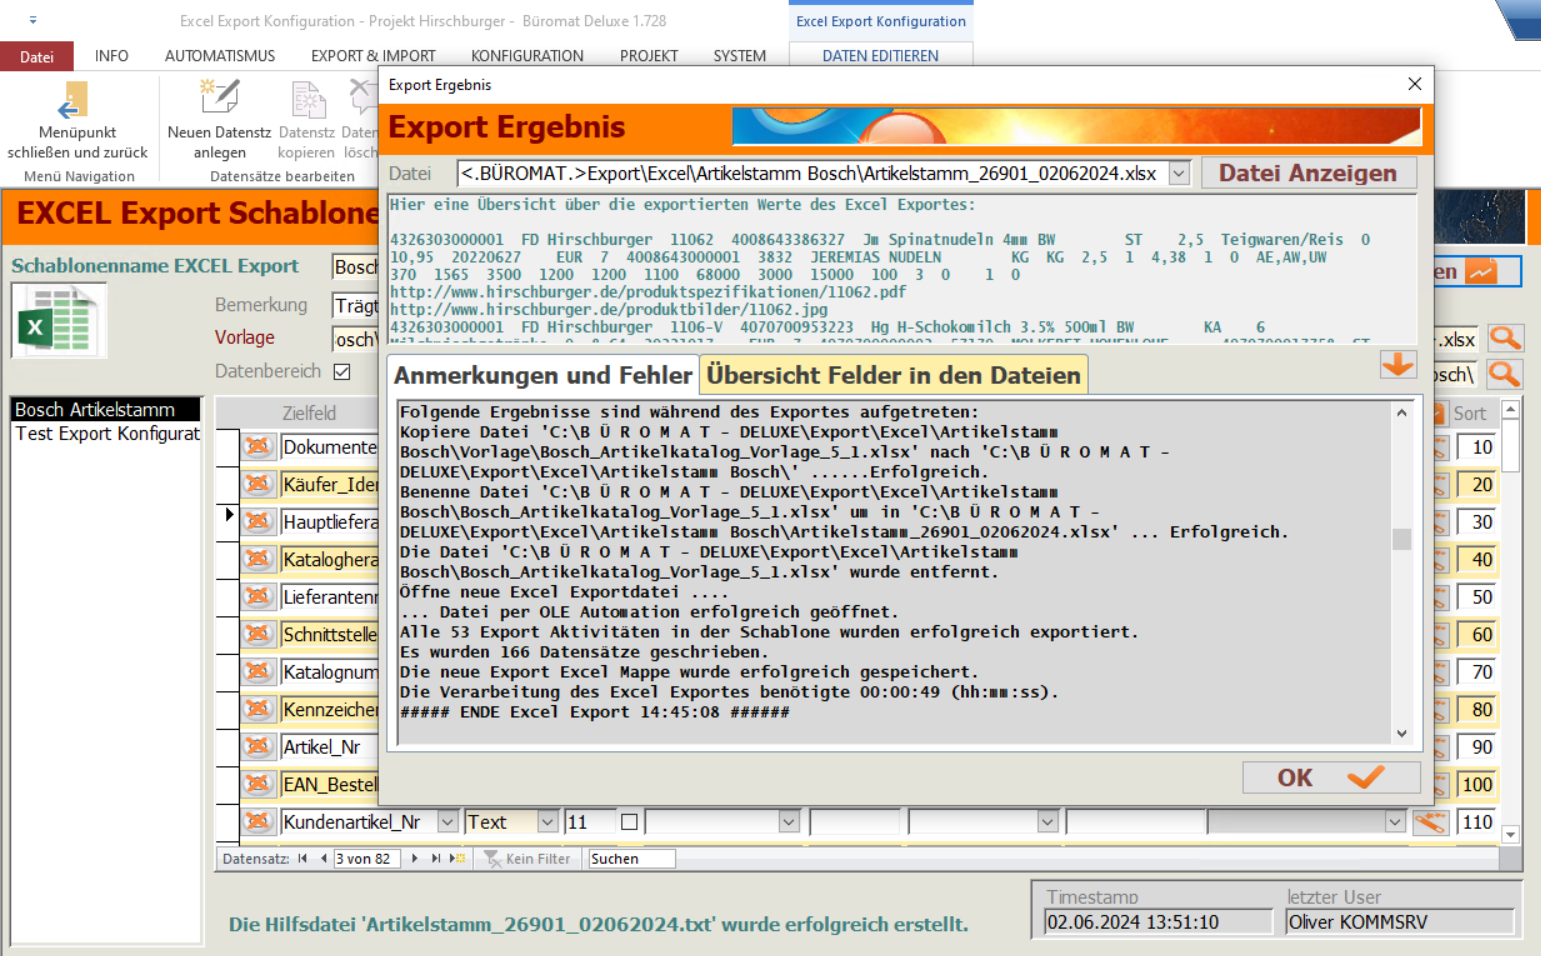Open the Kundenartikel_Nr field dropdown
Image resolution: width=1541 pixels, height=956 pixels.
447,822
